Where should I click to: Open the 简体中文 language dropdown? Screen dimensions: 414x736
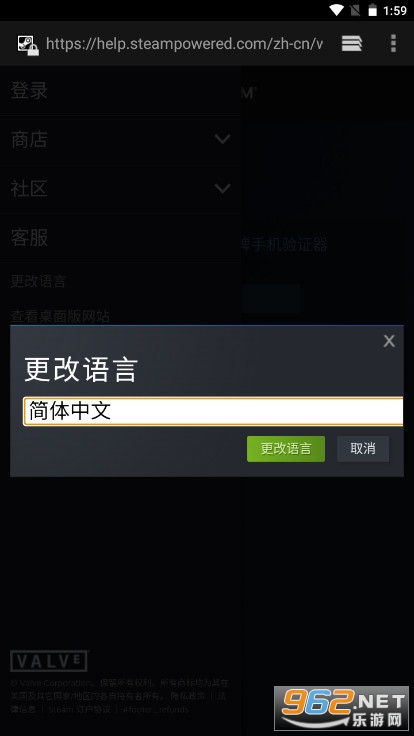pos(214,411)
